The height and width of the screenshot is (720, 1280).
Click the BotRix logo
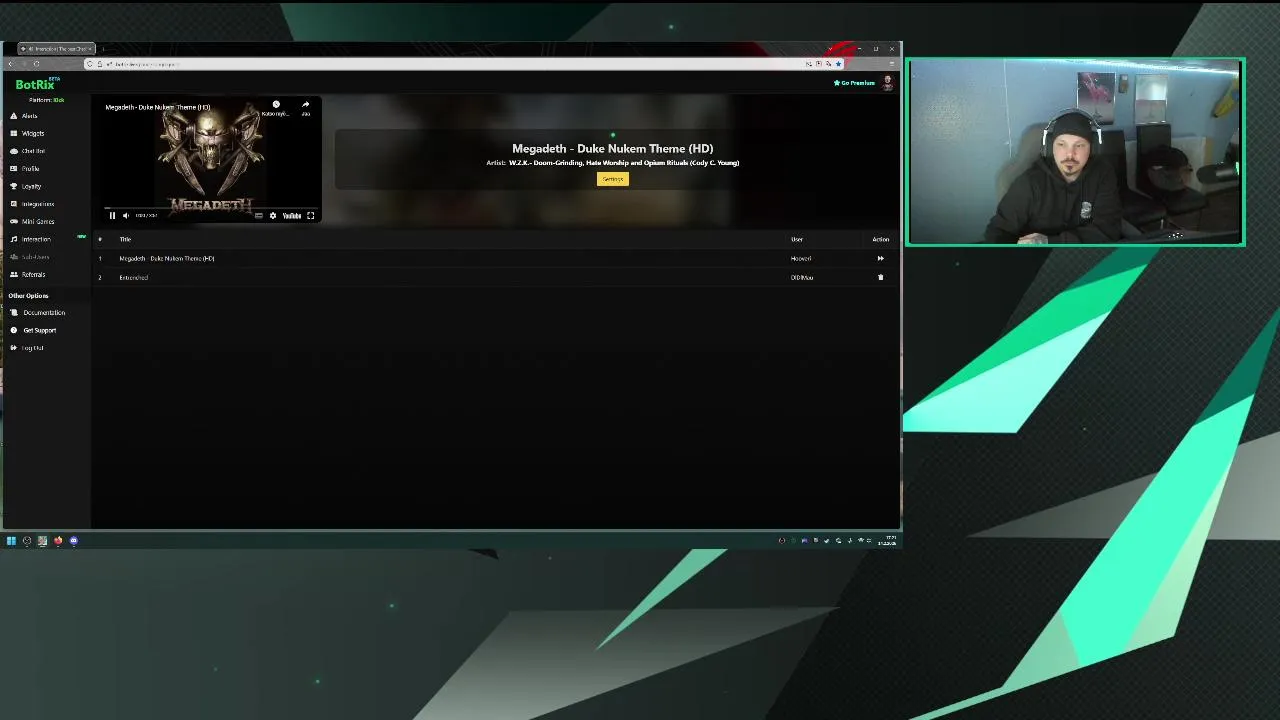[x=35, y=85]
